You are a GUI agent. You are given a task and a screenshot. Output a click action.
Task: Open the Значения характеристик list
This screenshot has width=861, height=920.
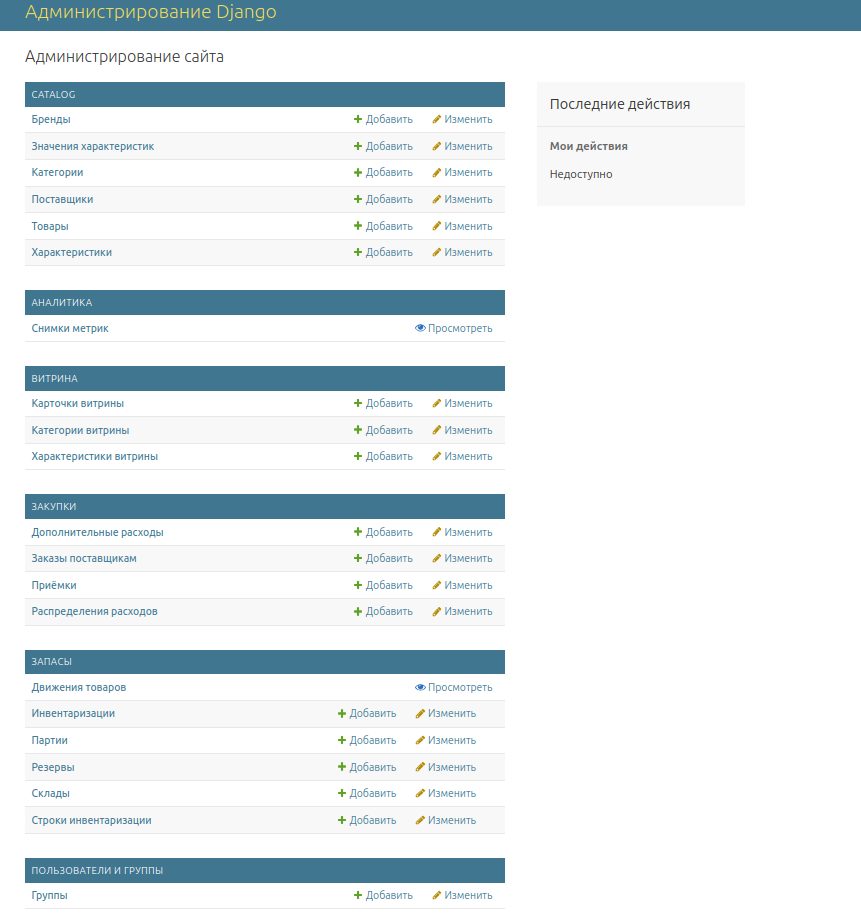[93, 146]
